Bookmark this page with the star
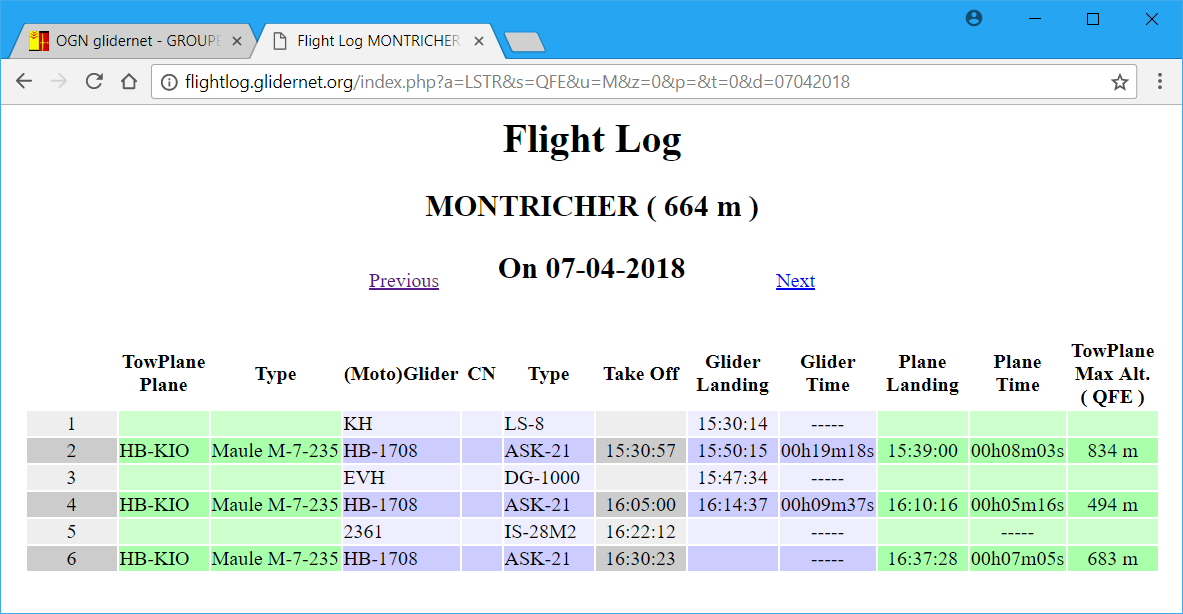1183x614 pixels. click(x=1119, y=82)
